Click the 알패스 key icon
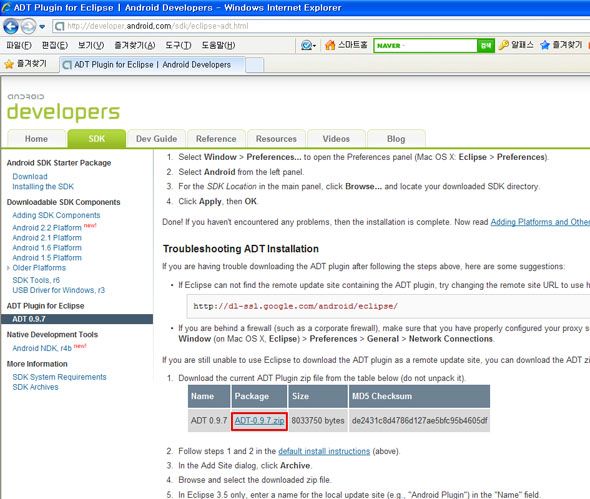This screenshot has height=499, width=590. coord(503,45)
